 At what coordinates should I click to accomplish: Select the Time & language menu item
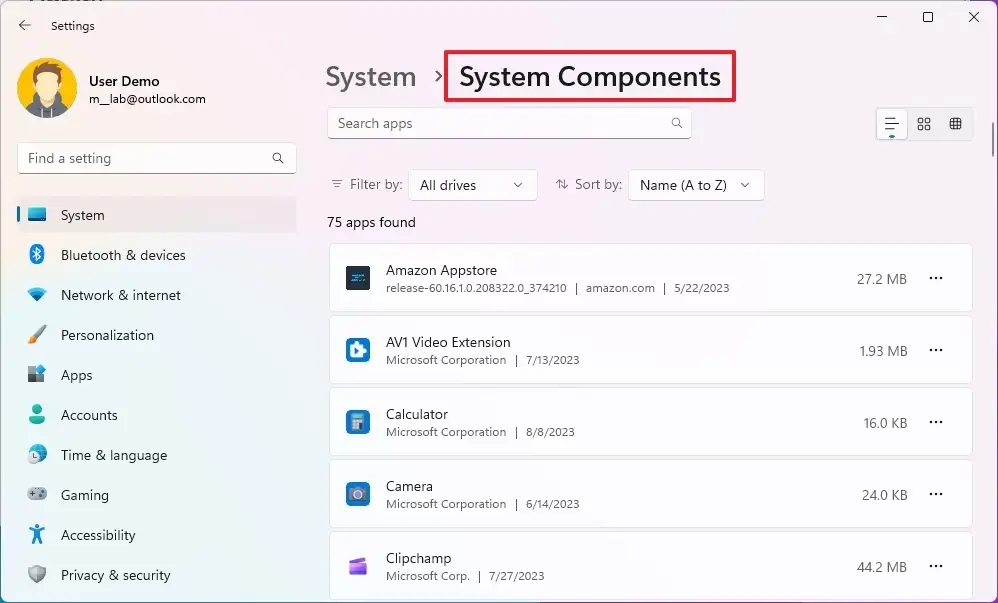pos(113,455)
